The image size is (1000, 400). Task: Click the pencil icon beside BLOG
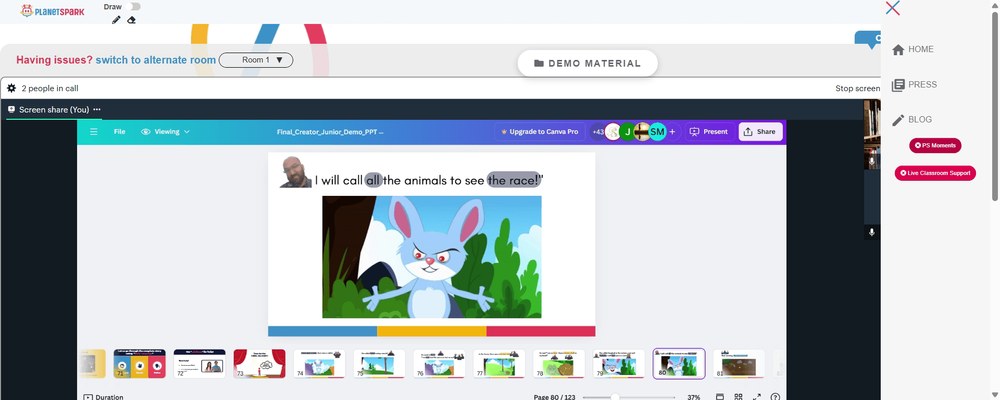coord(898,120)
